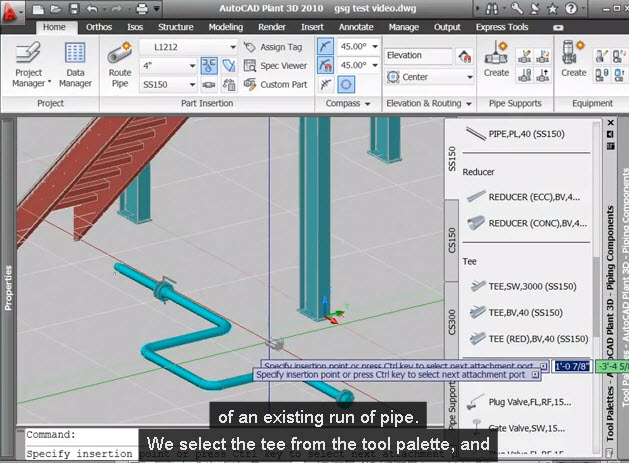The image size is (629, 463).
Task: Click the 1'-0 7/8" dynamic input field
Action: (x=572, y=366)
